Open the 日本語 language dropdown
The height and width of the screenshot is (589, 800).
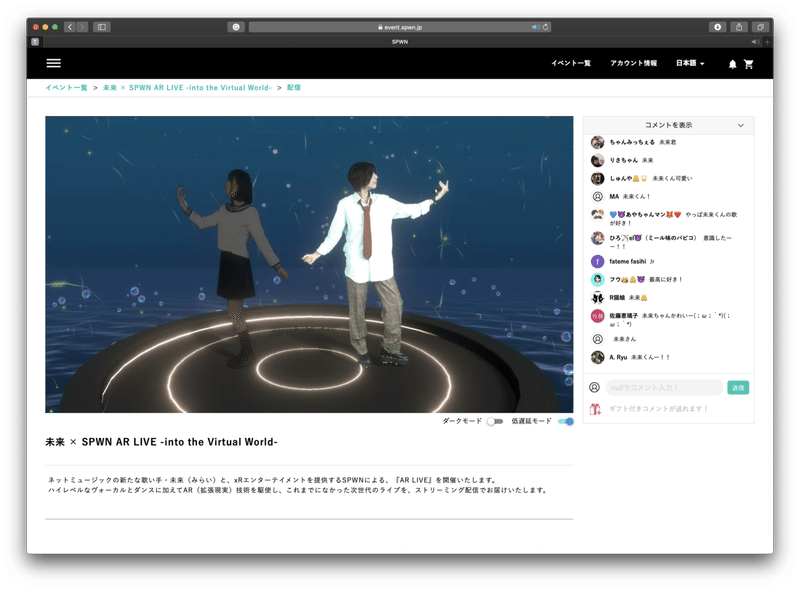tap(690, 63)
